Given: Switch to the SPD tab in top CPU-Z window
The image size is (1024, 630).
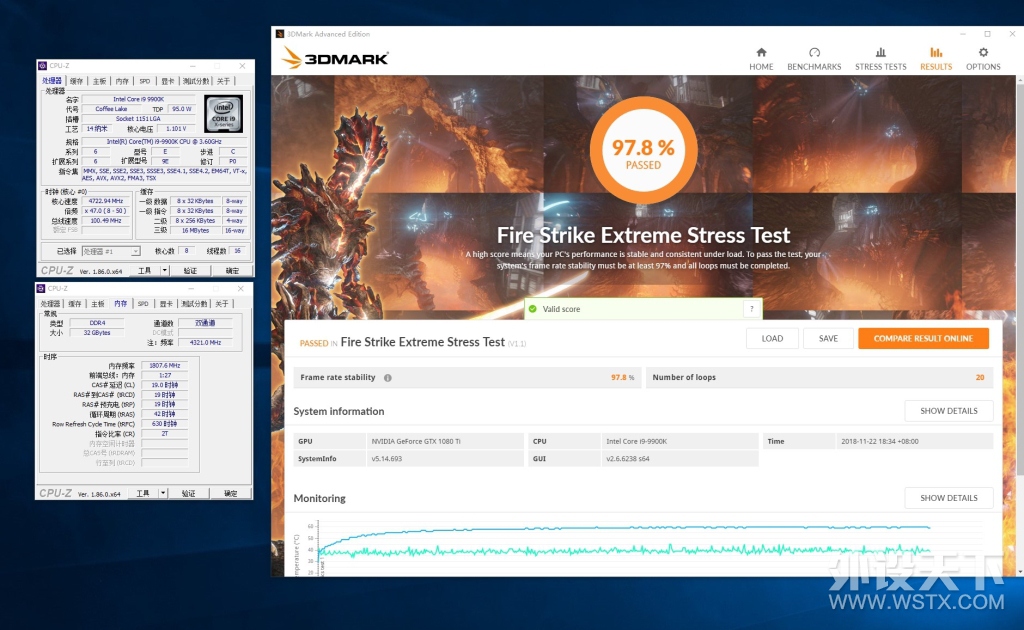Looking at the screenshot, I should pos(144,81).
